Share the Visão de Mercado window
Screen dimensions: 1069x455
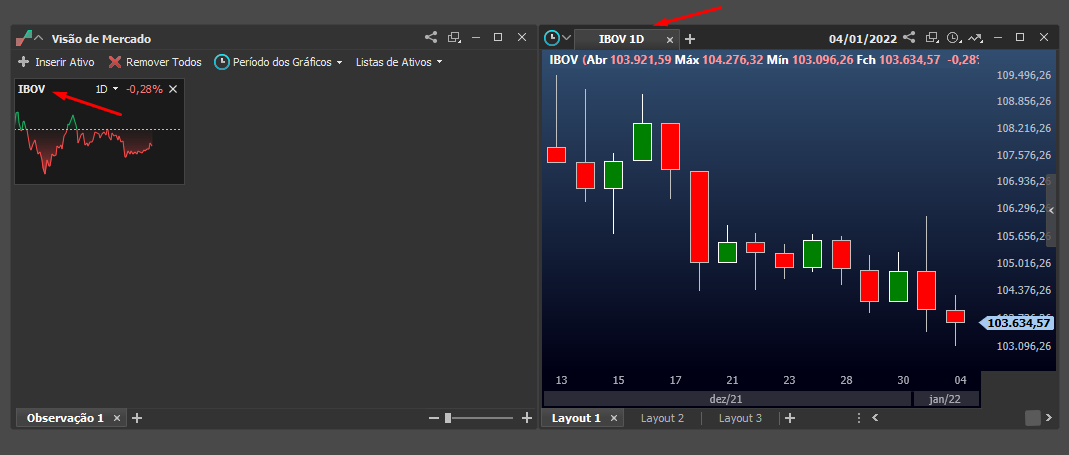tap(431, 38)
